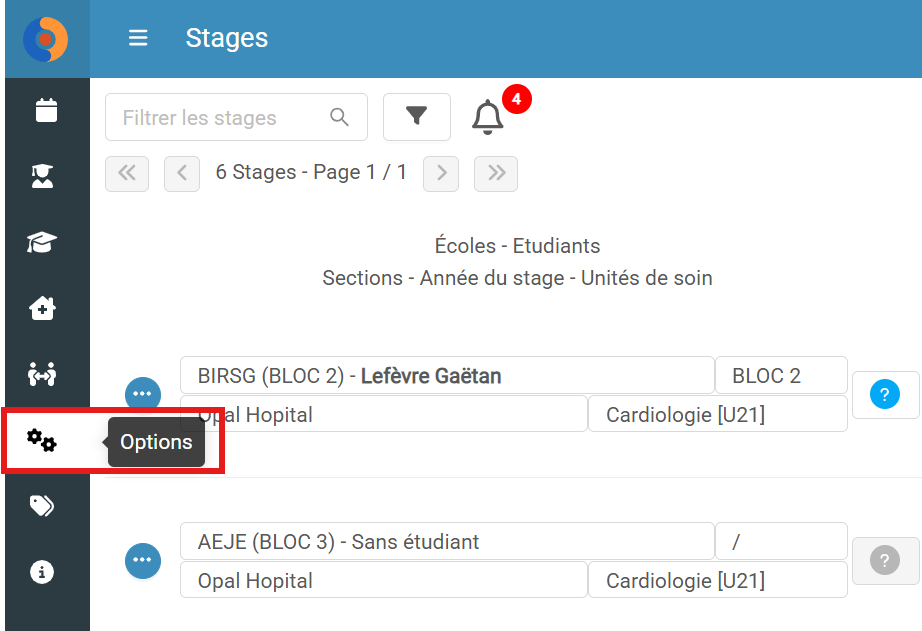Focus the 'Filtrer les stages' search field
The width and height of the screenshot is (922, 631).
[236, 118]
